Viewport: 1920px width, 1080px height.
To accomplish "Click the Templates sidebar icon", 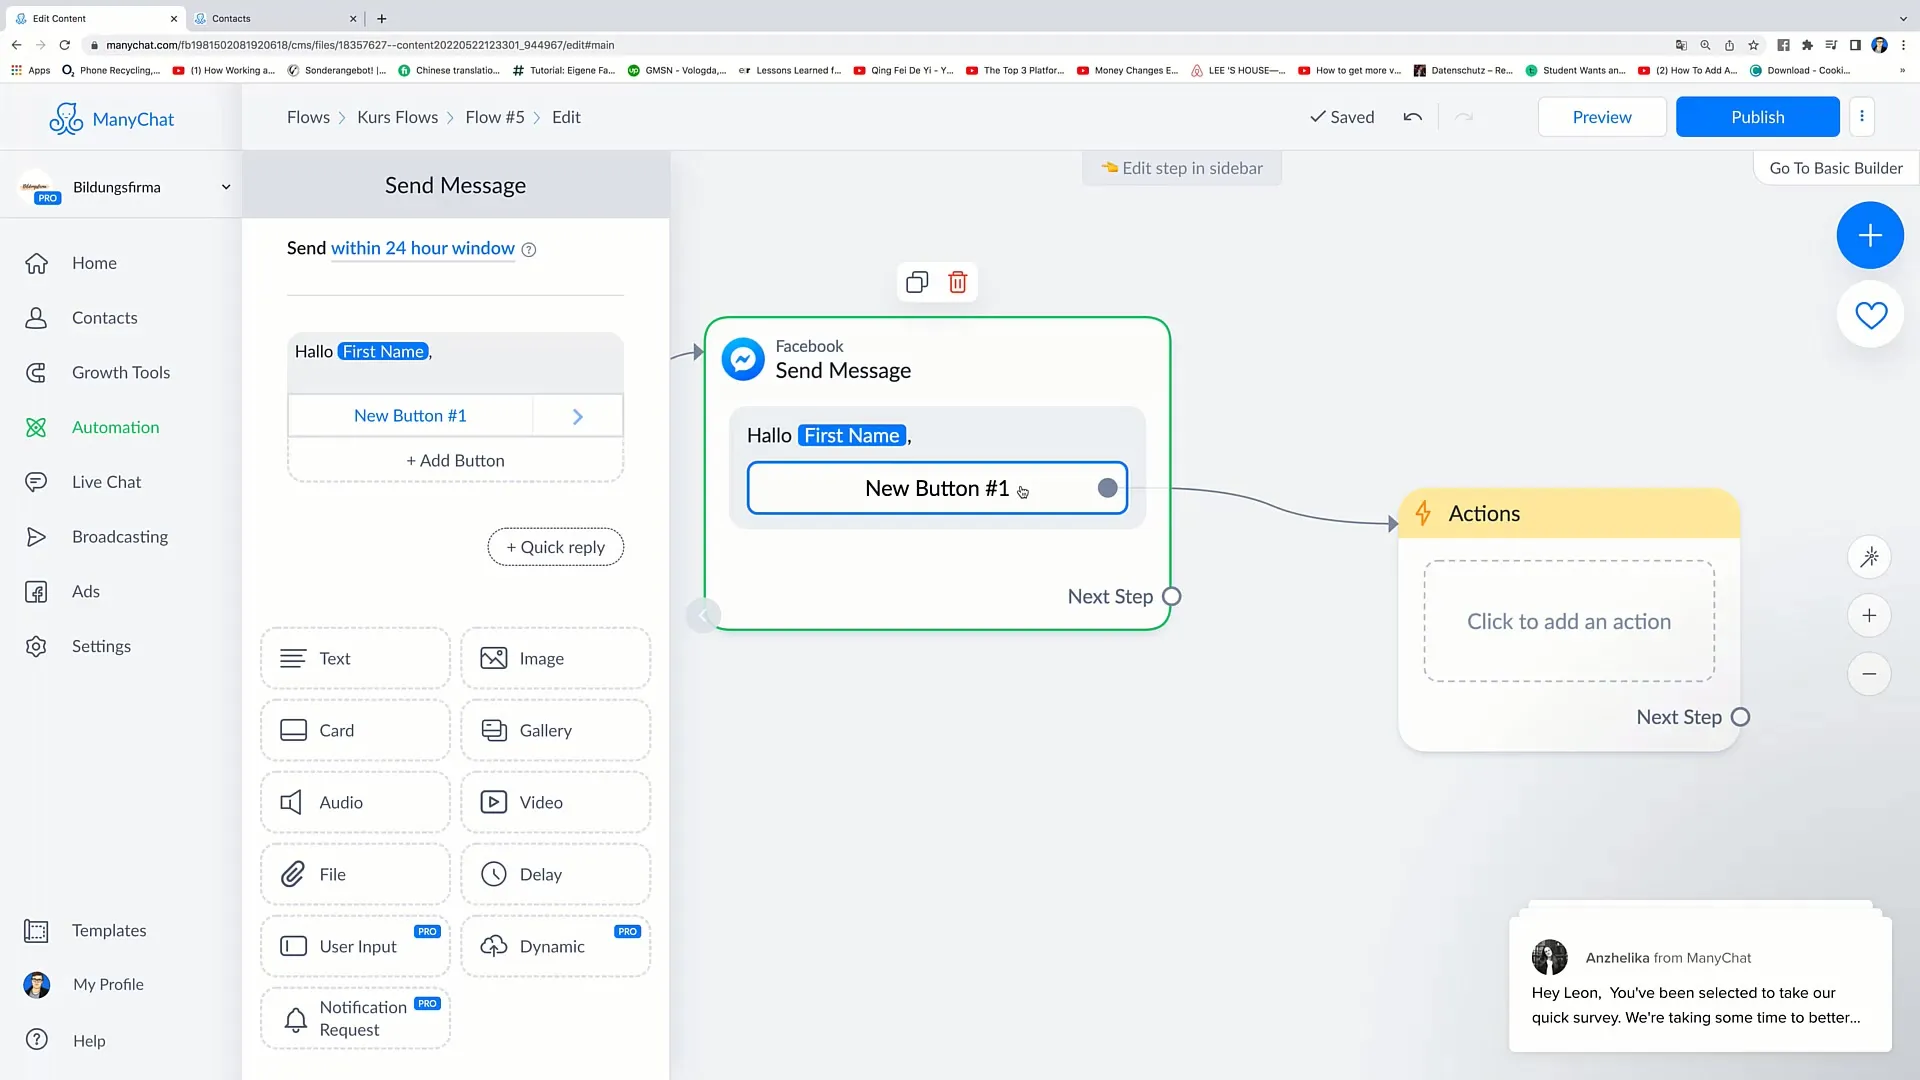I will point(36,930).
